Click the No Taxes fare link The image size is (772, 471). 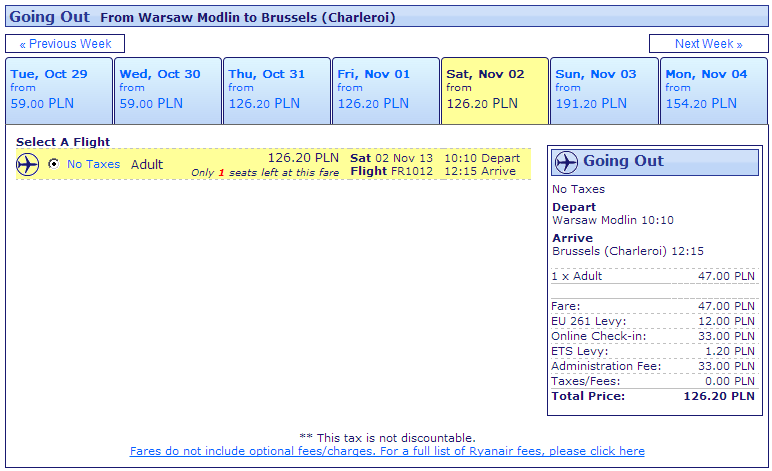click(94, 164)
